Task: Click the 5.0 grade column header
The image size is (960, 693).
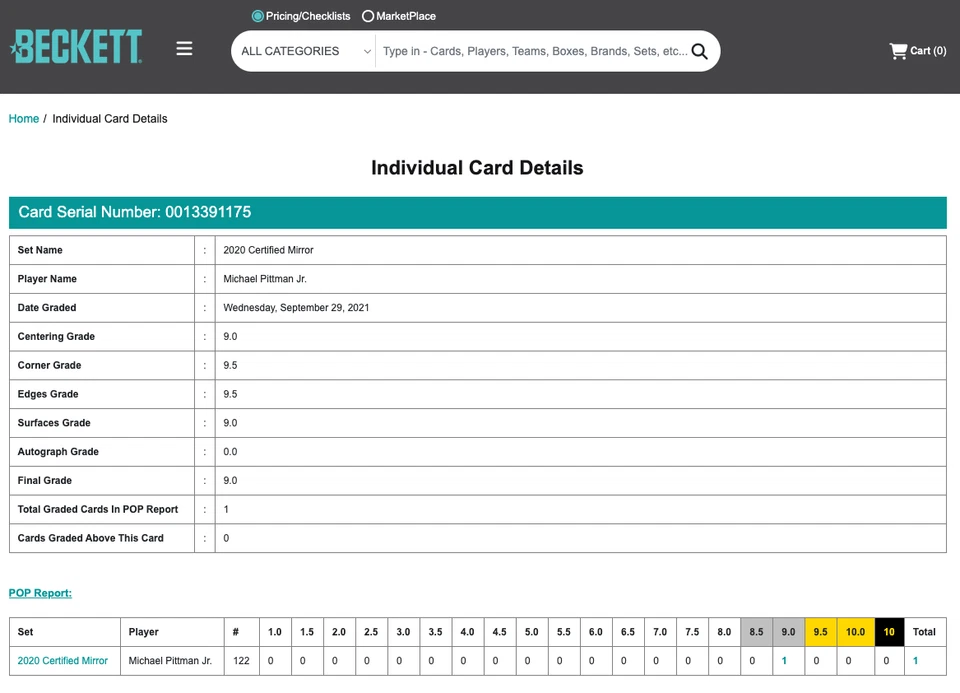Action: point(531,632)
